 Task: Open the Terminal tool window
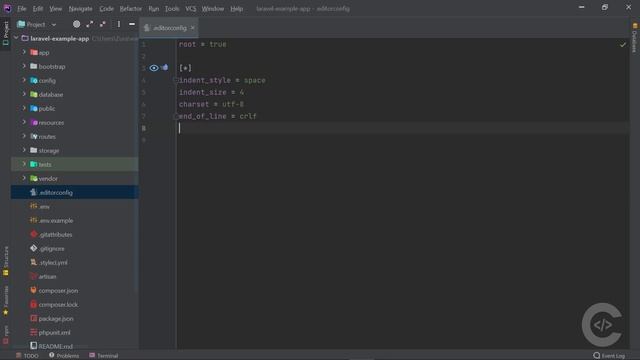point(104,356)
